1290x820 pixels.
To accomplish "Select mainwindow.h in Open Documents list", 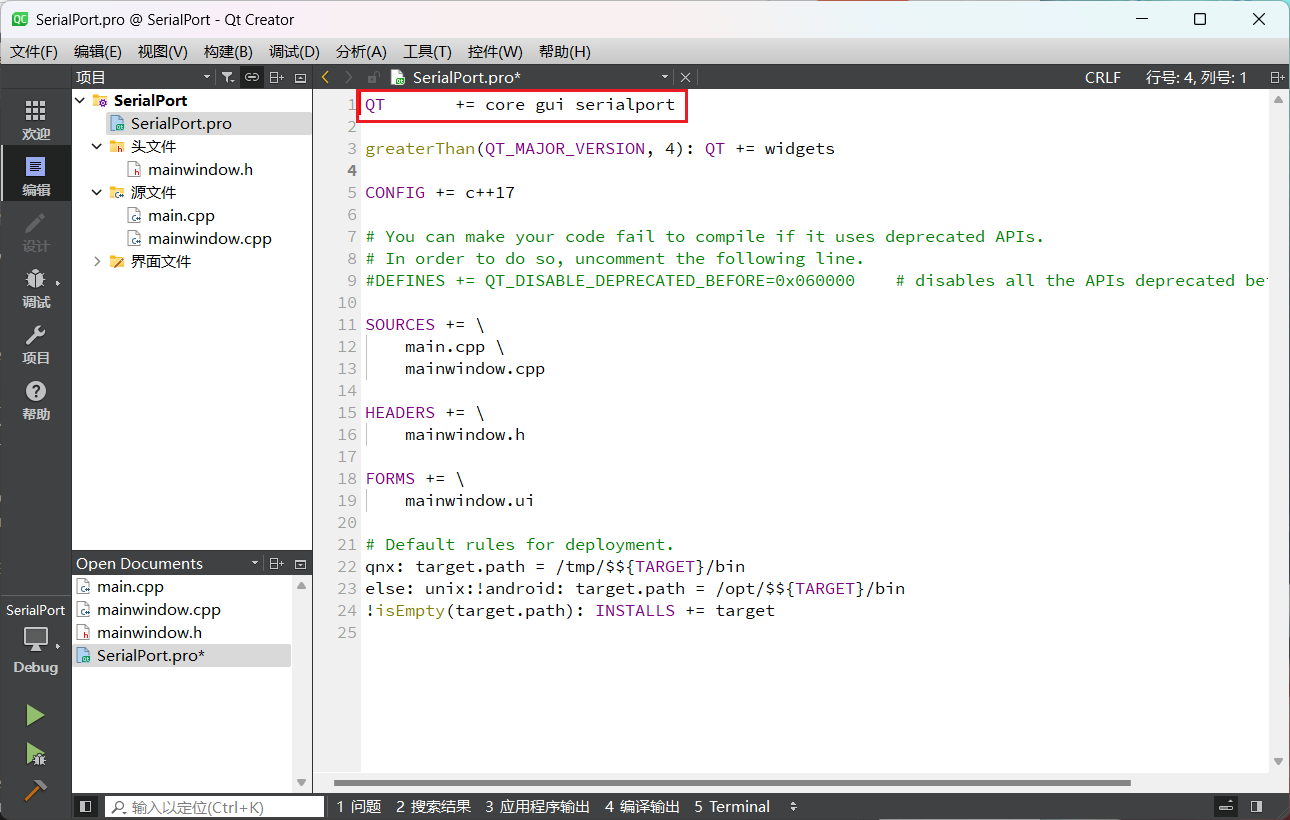I will click(182, 633).
